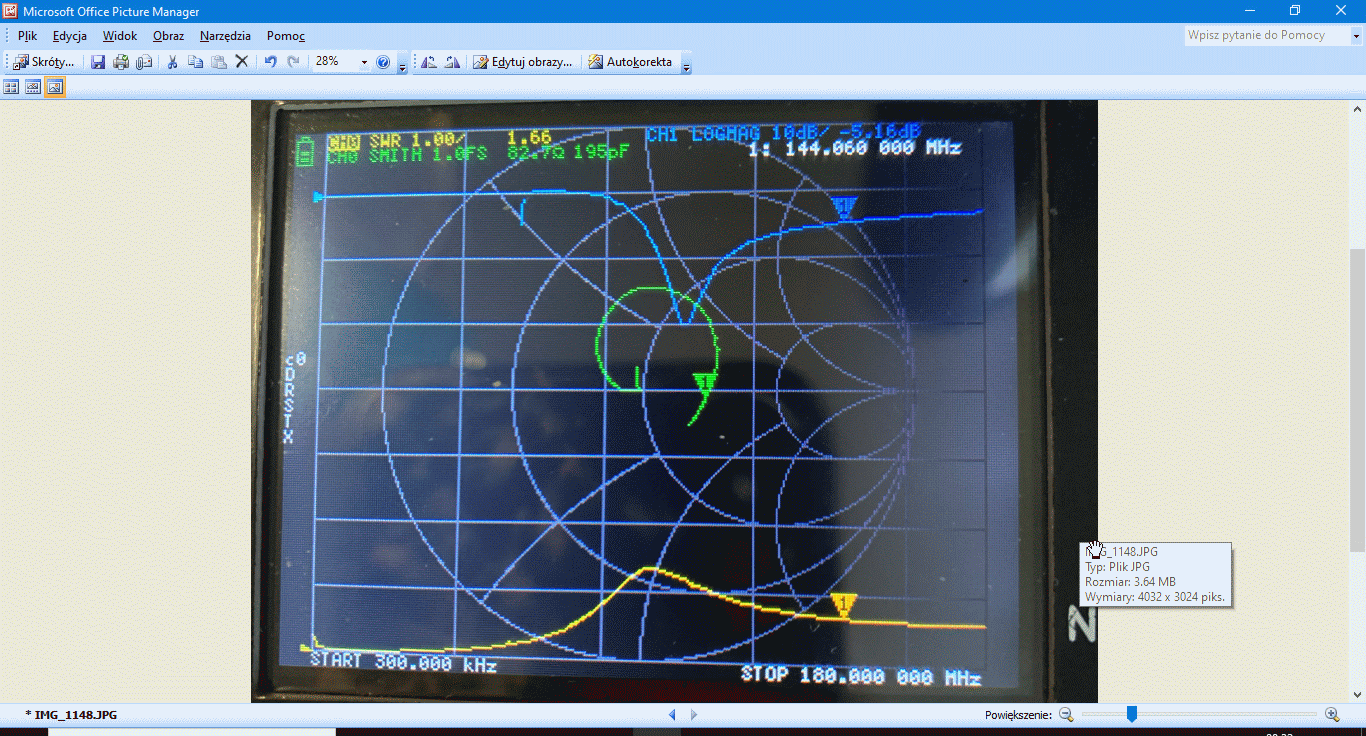Switch to Single Picture view
1366x736 pixels.
click(x=55, y=87)
